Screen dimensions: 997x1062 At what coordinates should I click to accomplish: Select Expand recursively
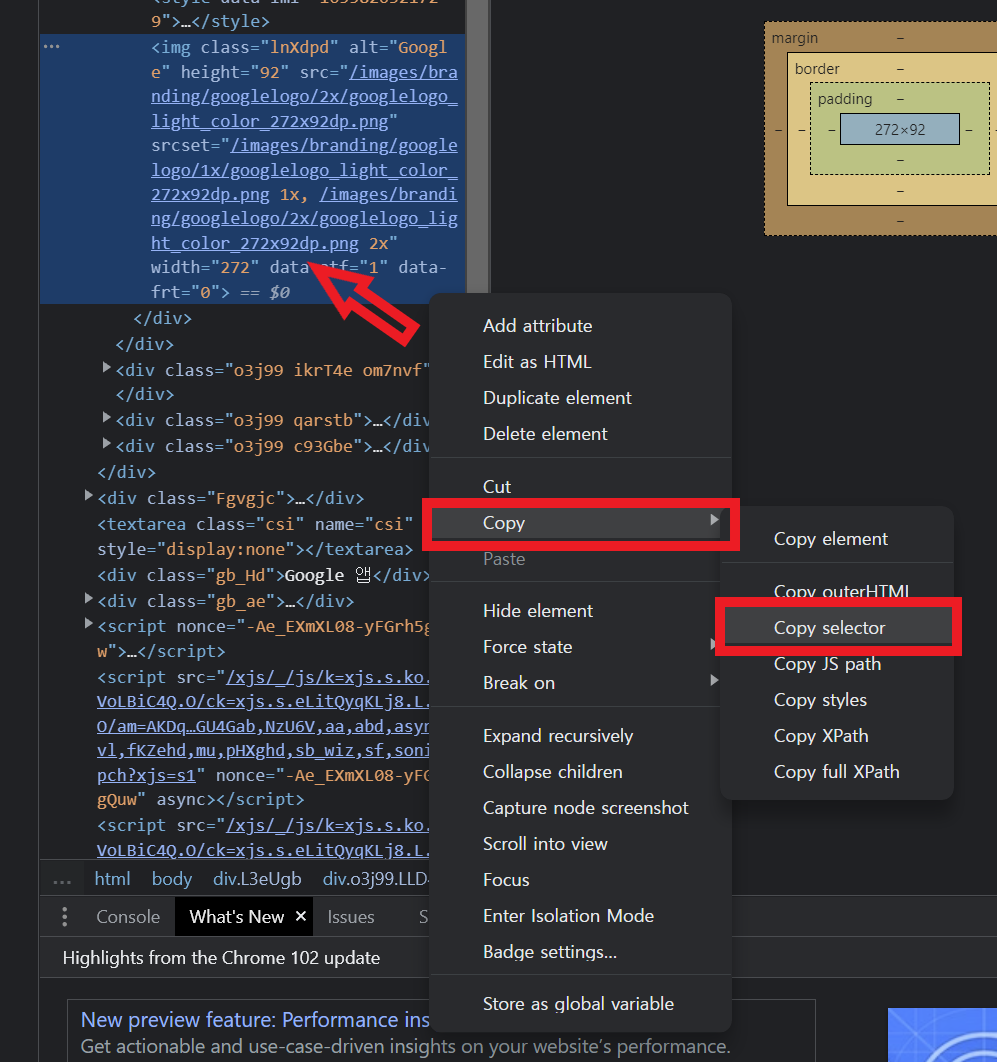tap(557, 736)
